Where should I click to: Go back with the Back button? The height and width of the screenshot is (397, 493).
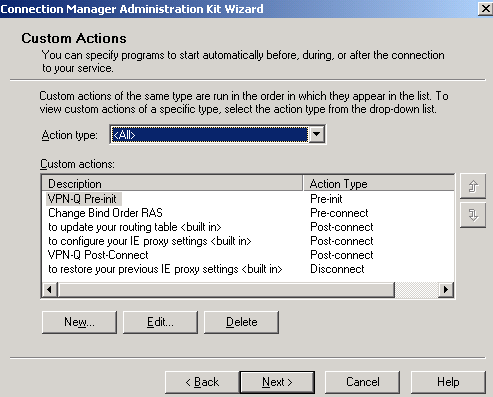(x=202, y=382)
